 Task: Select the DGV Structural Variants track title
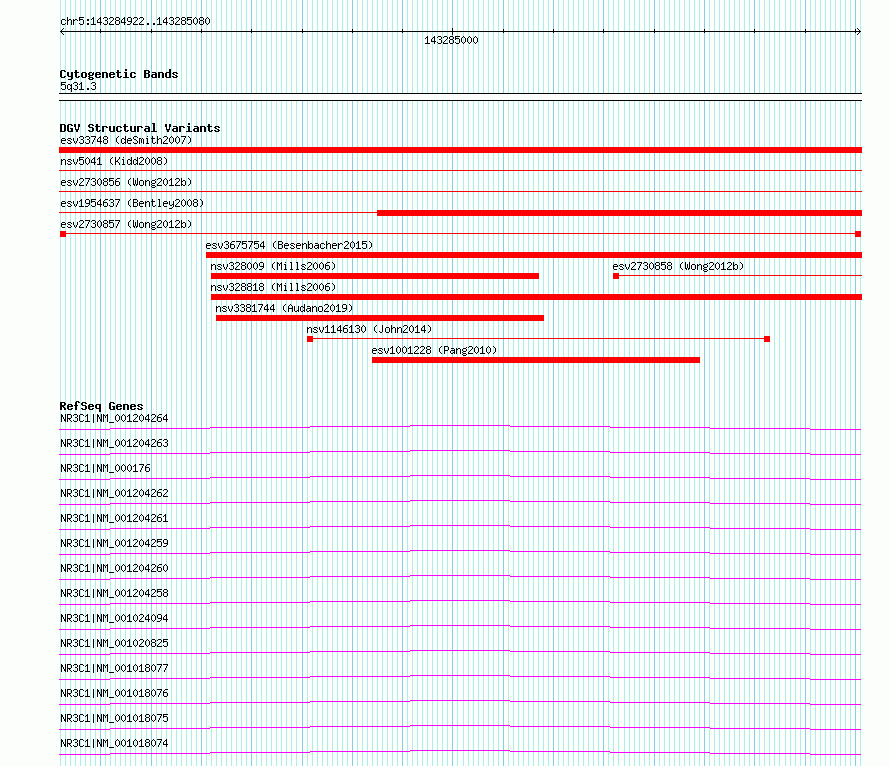point(140,128)
